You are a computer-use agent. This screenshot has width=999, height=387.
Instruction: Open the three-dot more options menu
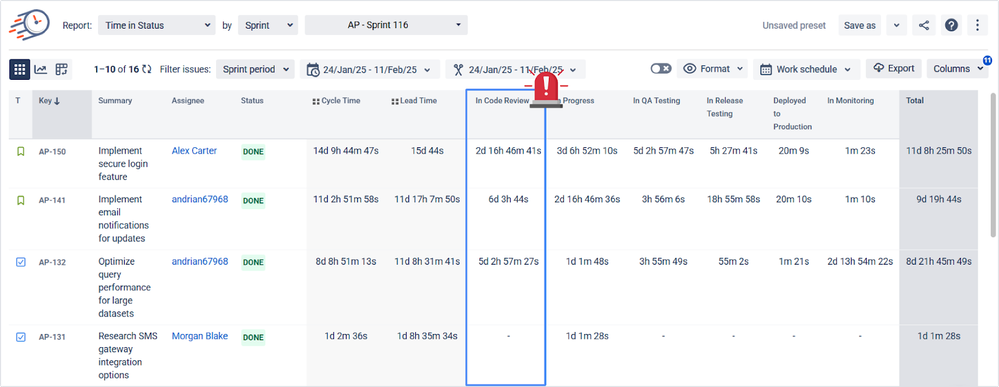click(x=977, y=26)
